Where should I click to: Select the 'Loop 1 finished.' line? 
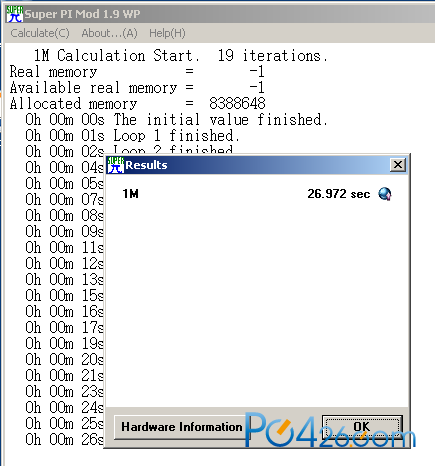[133, 136]
